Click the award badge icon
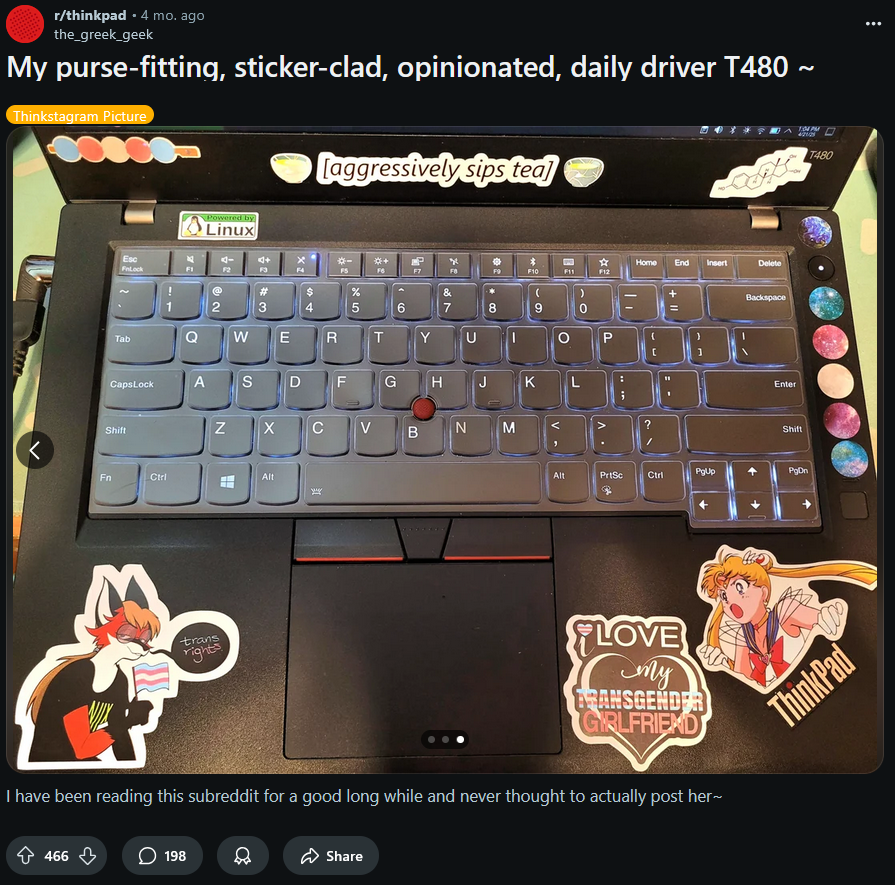The height and width of the screenshot is (885, 895). (x=243, y=855)
